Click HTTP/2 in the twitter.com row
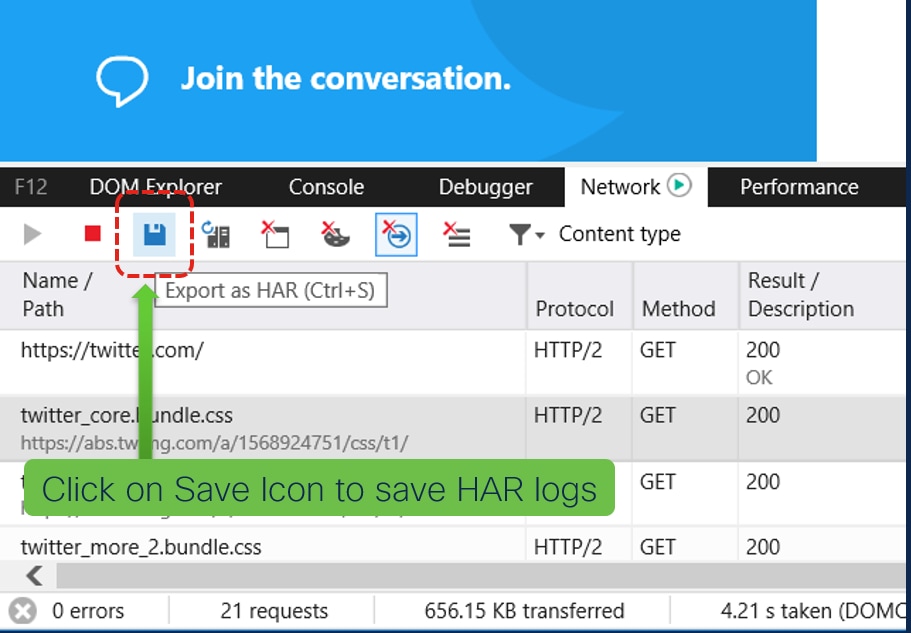The image size is (911, 633). click(x=568, y=350)
